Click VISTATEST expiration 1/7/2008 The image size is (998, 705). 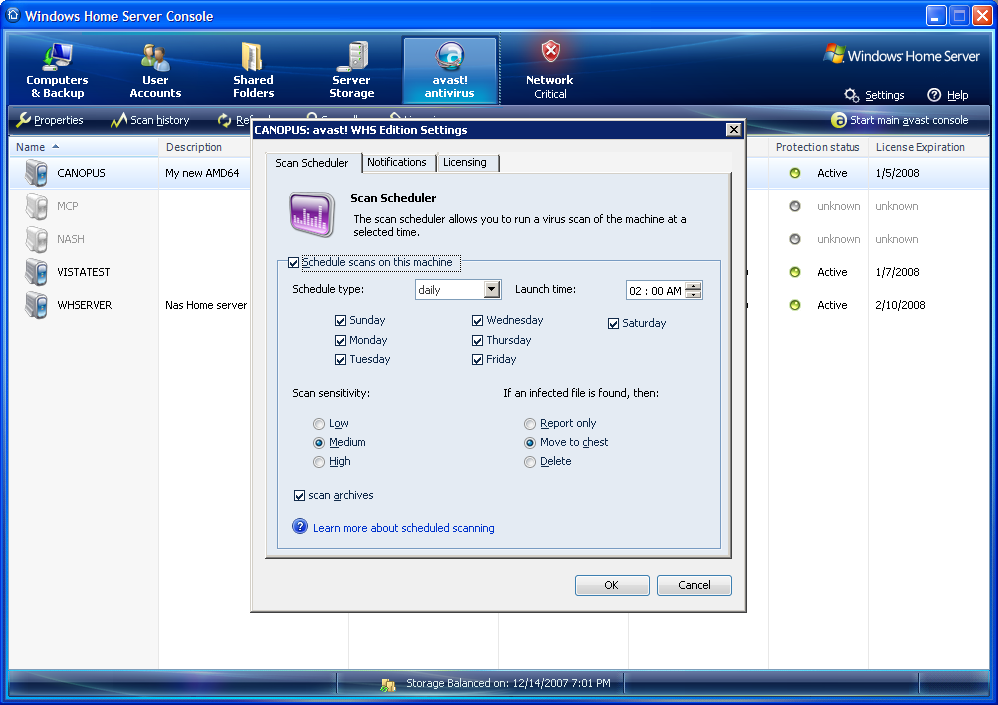click(x=897, y=272)
